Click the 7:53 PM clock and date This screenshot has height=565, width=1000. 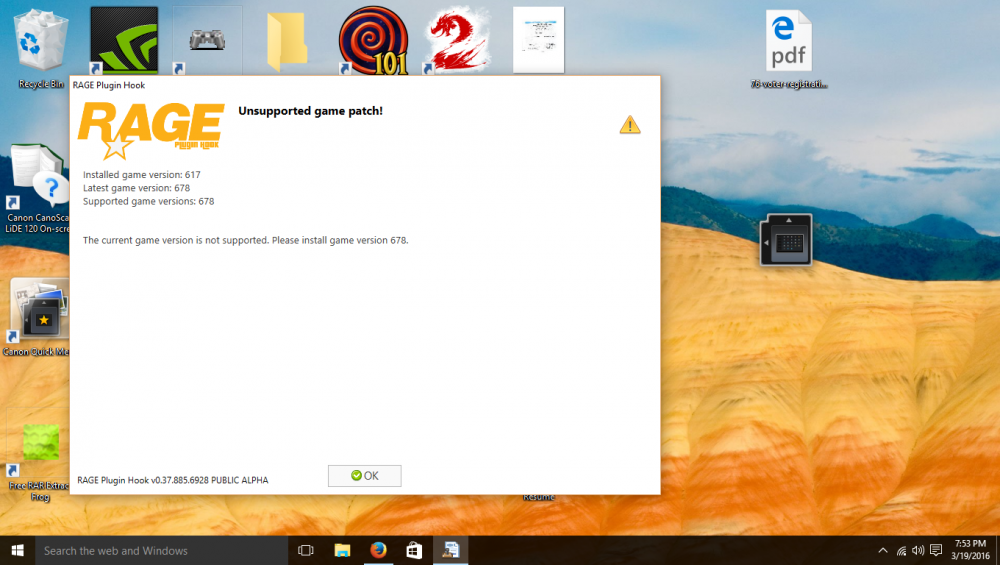click(970, 550)
